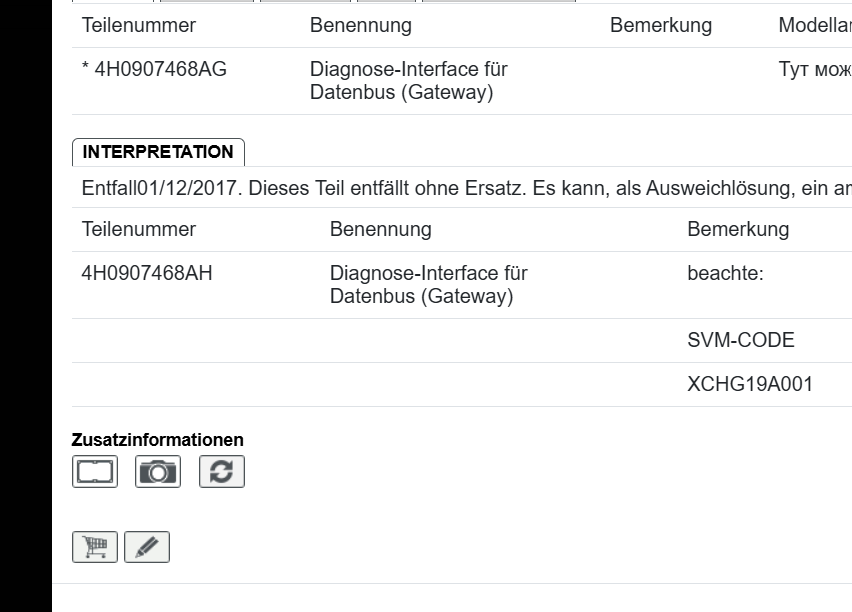This screenshot has width=852, height=612.
Task: Click the Zusatzinformationen heading
Action: click(x=160, y=440)
